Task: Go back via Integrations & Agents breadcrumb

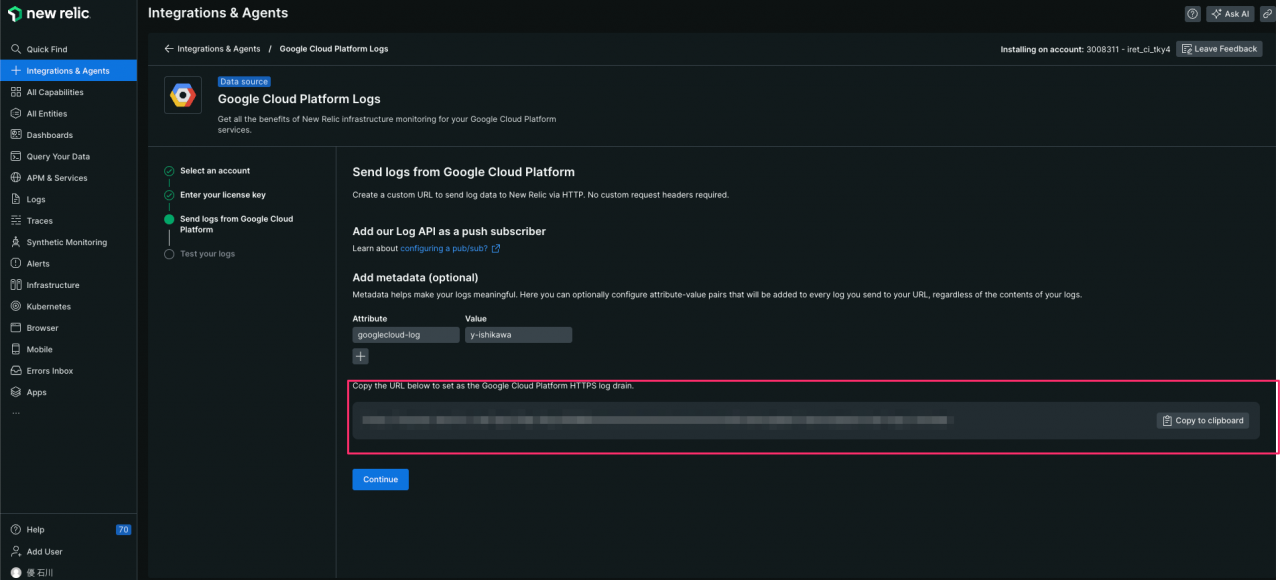Action: (x=212, y=49)
